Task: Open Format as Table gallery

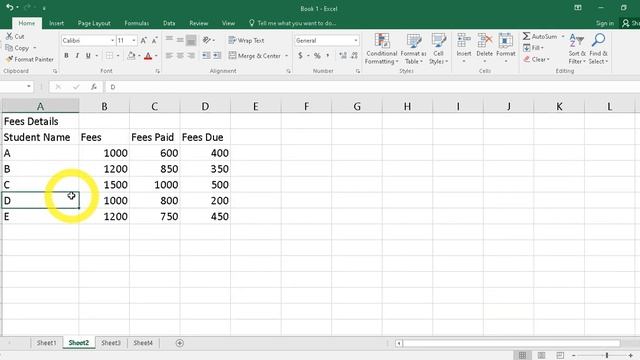Action: (413, 49)
